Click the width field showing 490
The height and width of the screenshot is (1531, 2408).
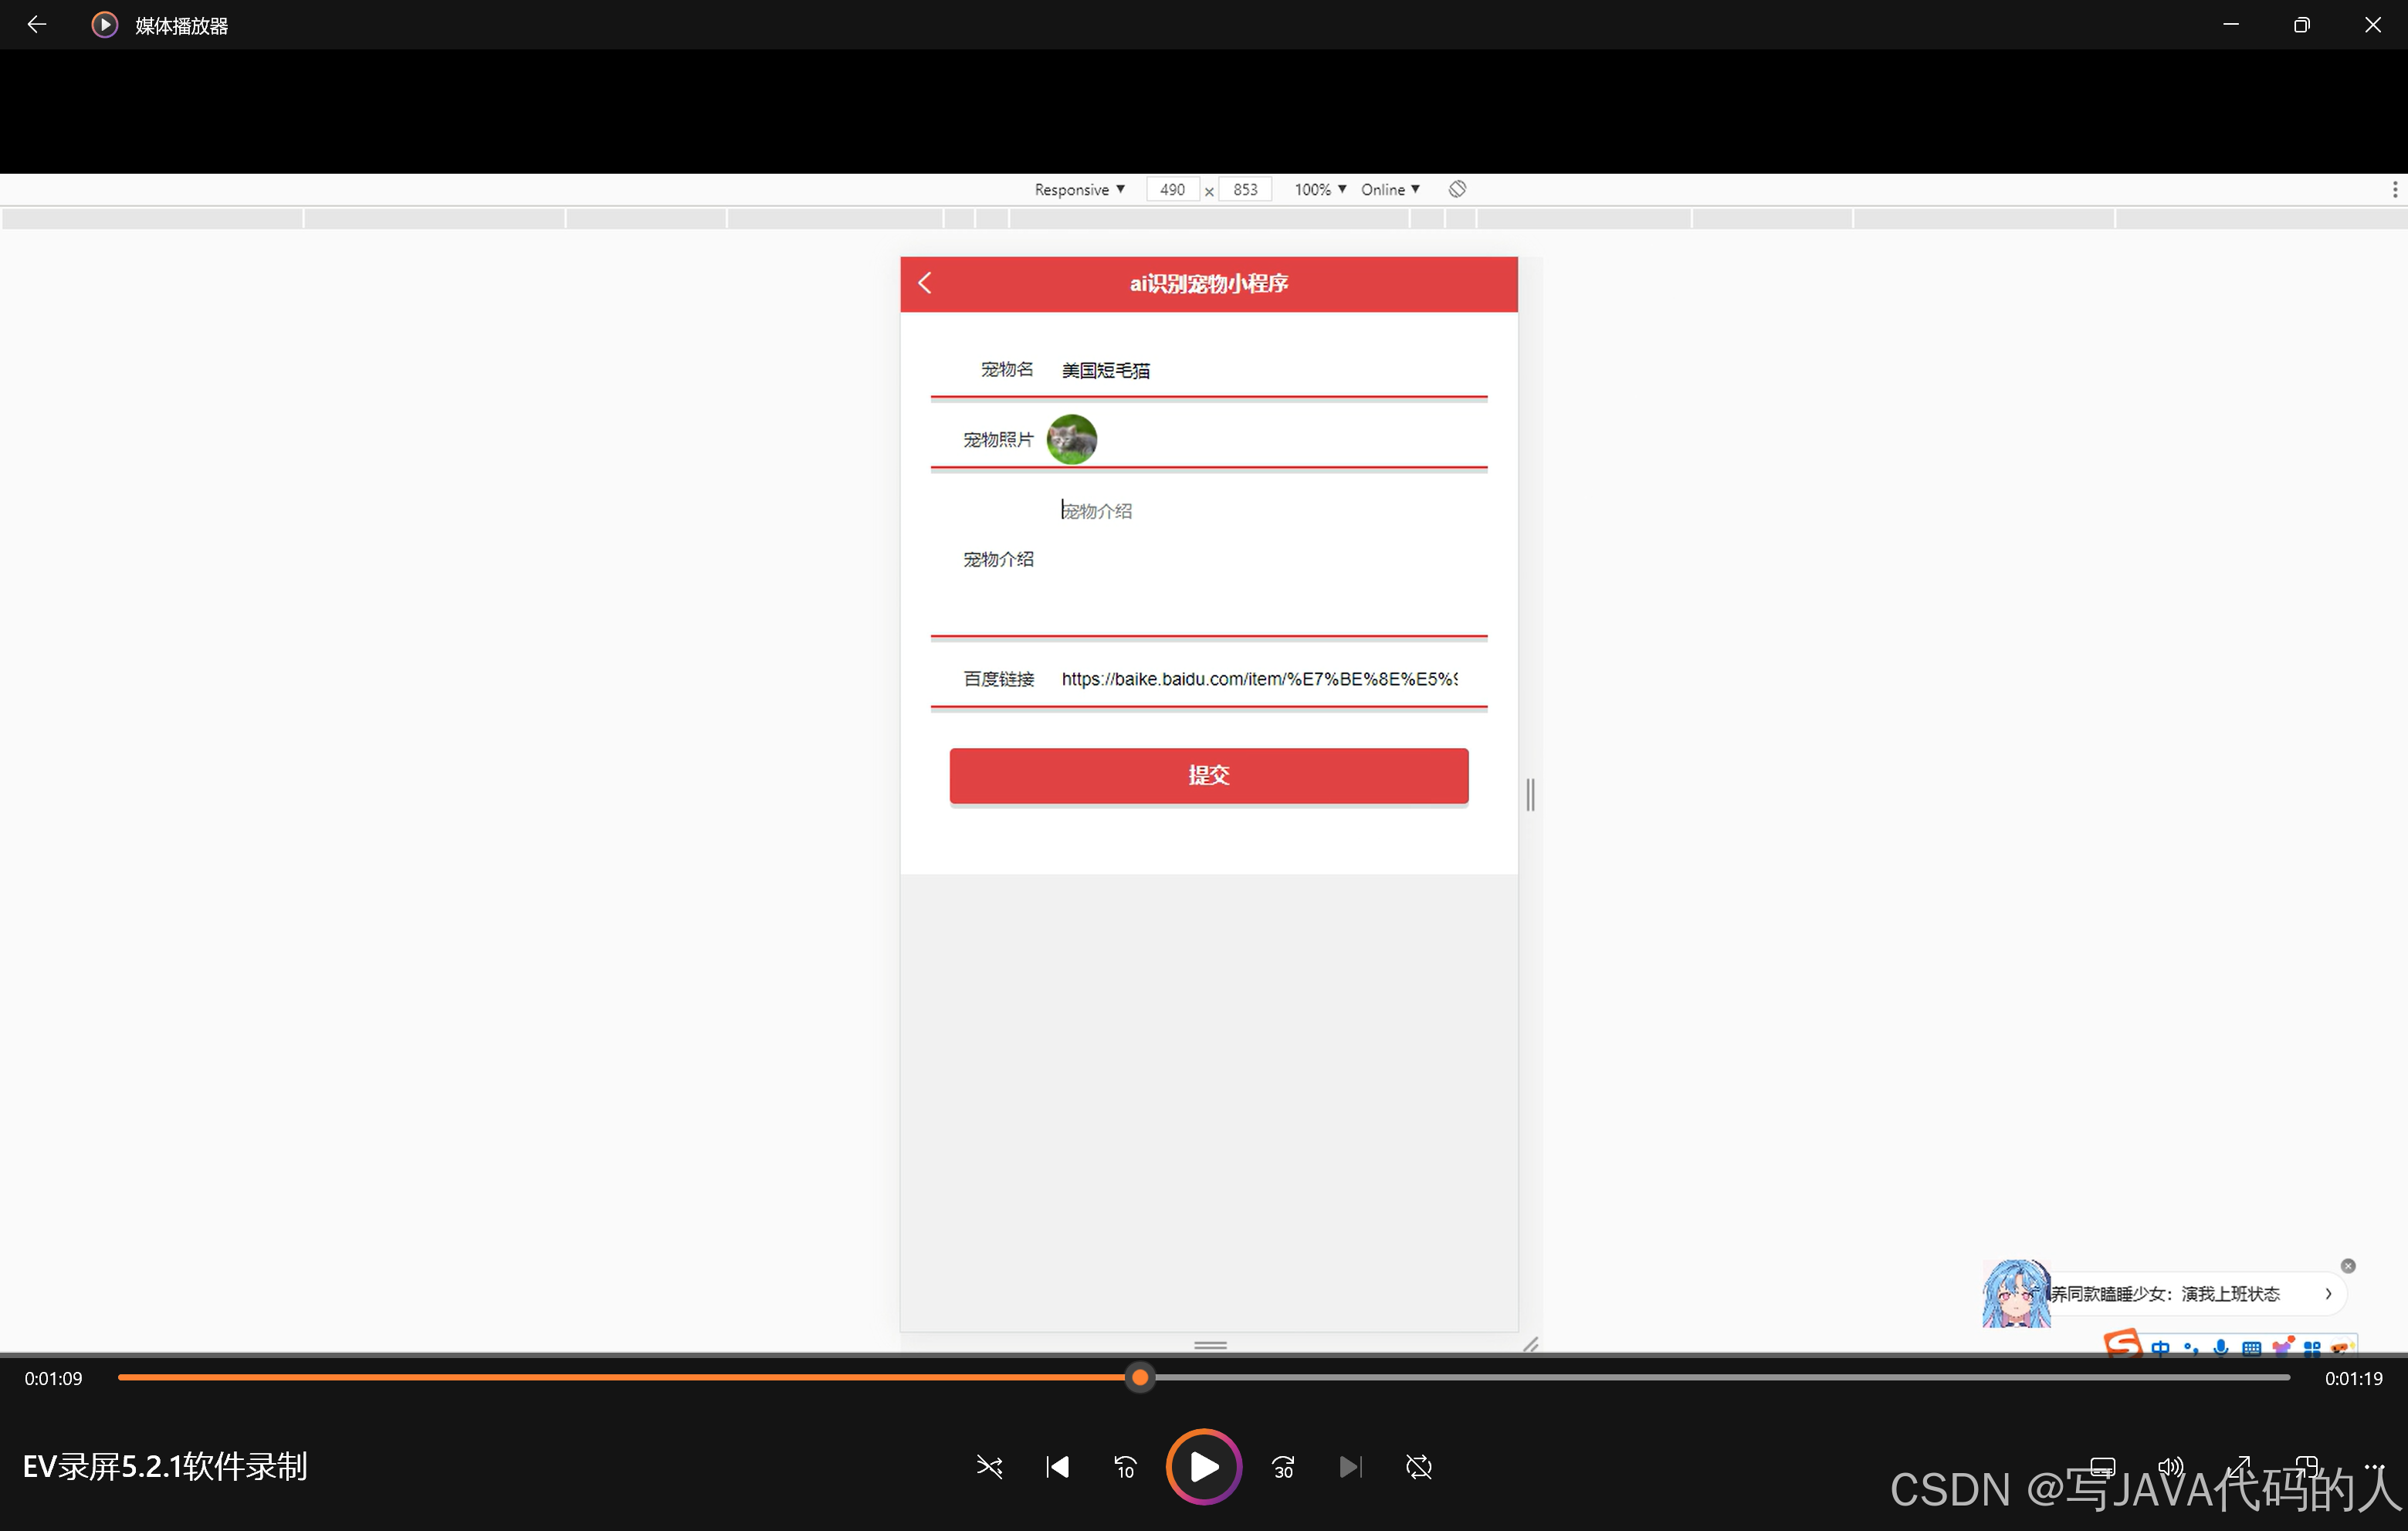click(x=1172, y=189)
